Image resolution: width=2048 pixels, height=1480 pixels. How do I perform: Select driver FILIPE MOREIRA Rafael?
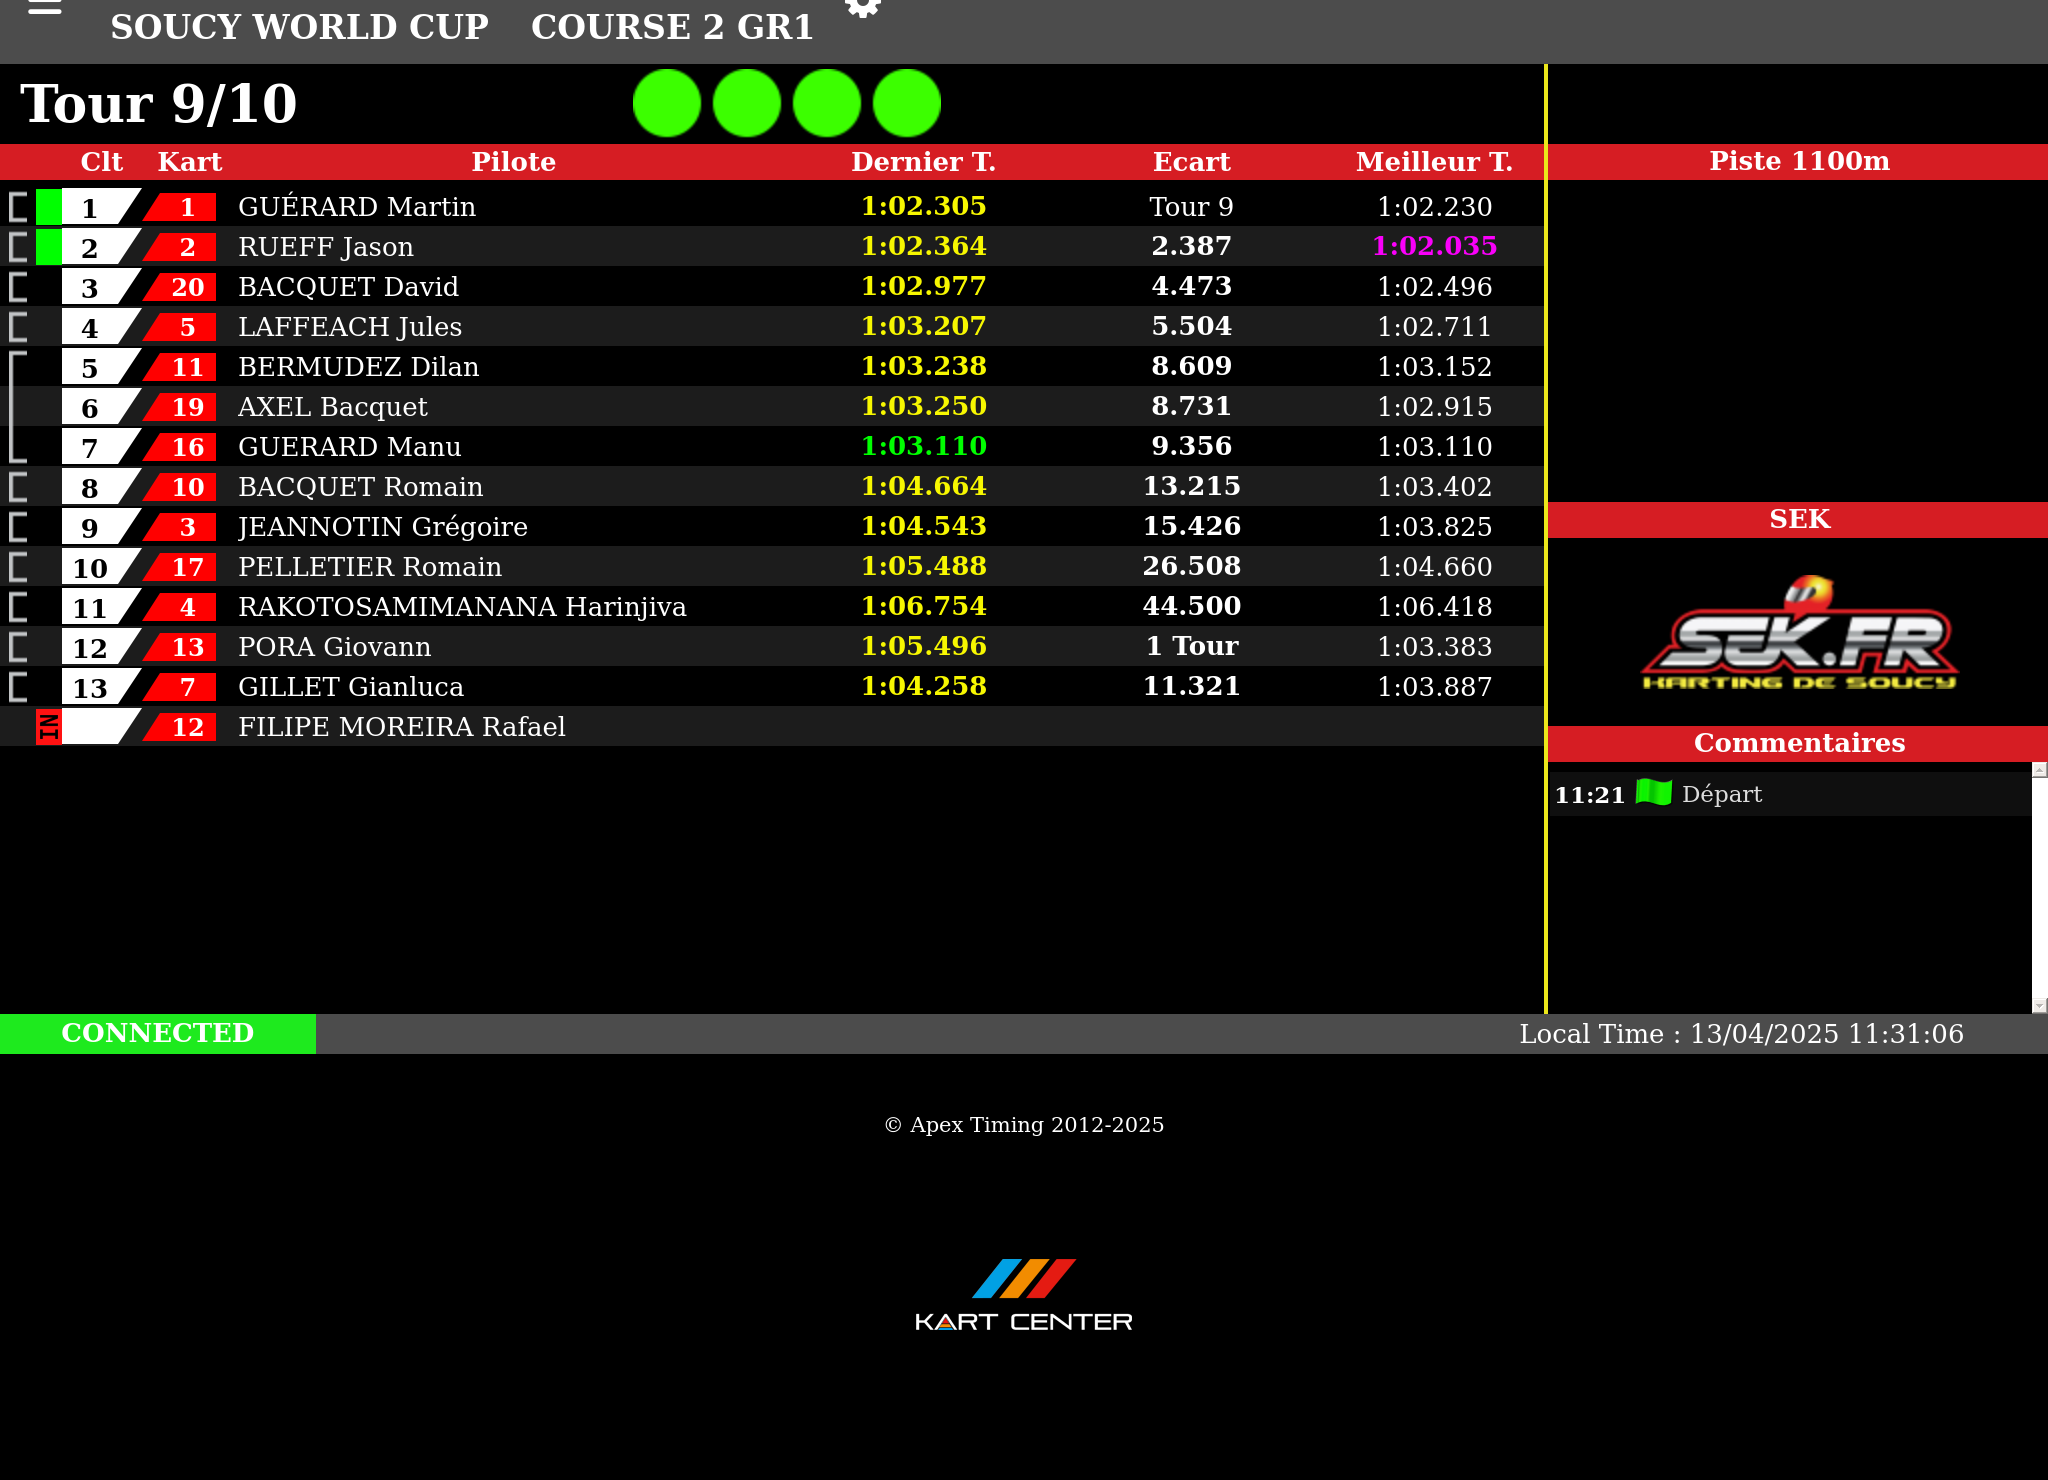tap(402, 727)
